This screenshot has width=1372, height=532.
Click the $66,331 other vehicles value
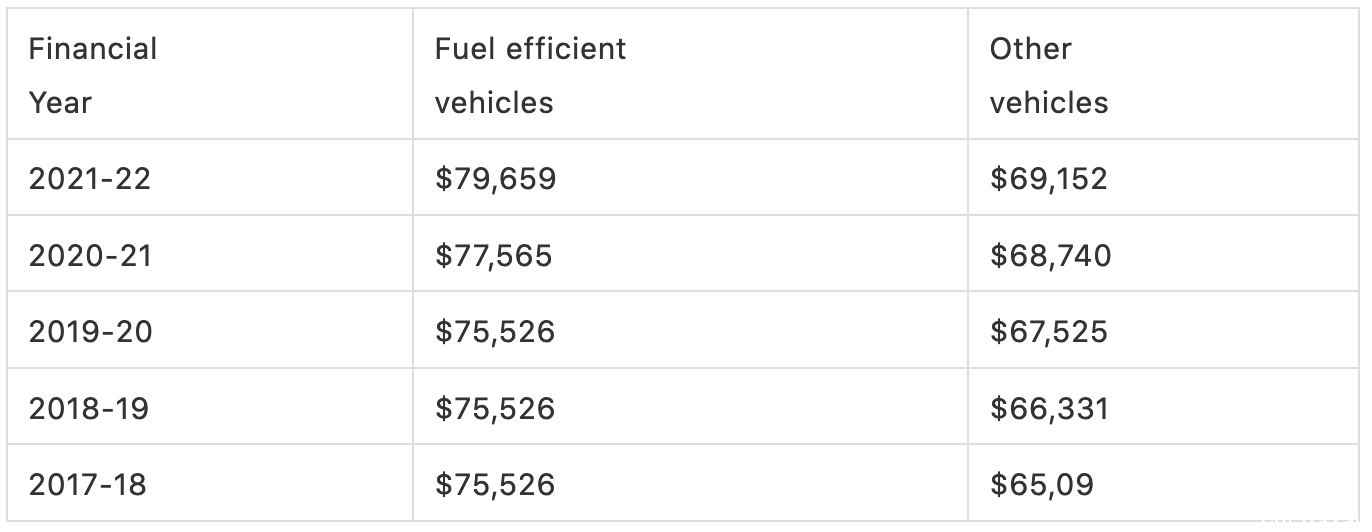(1049, 408)
